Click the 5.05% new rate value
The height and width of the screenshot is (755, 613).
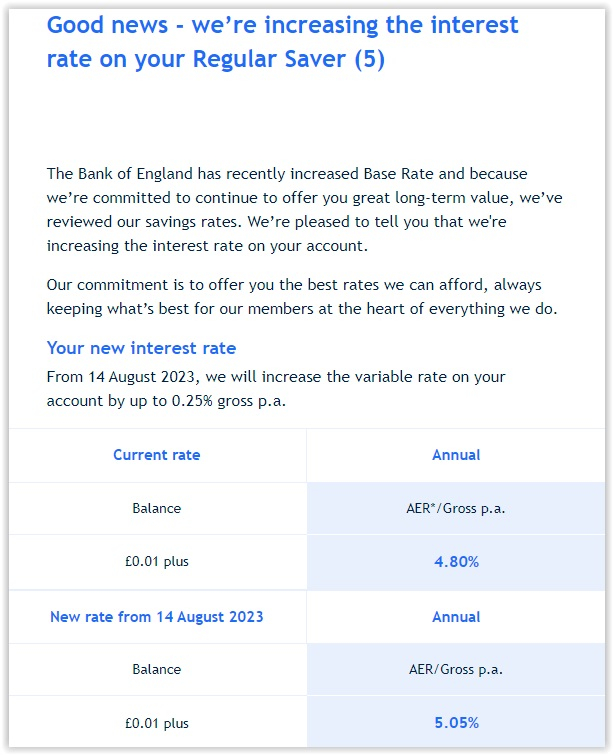(456, 723)
